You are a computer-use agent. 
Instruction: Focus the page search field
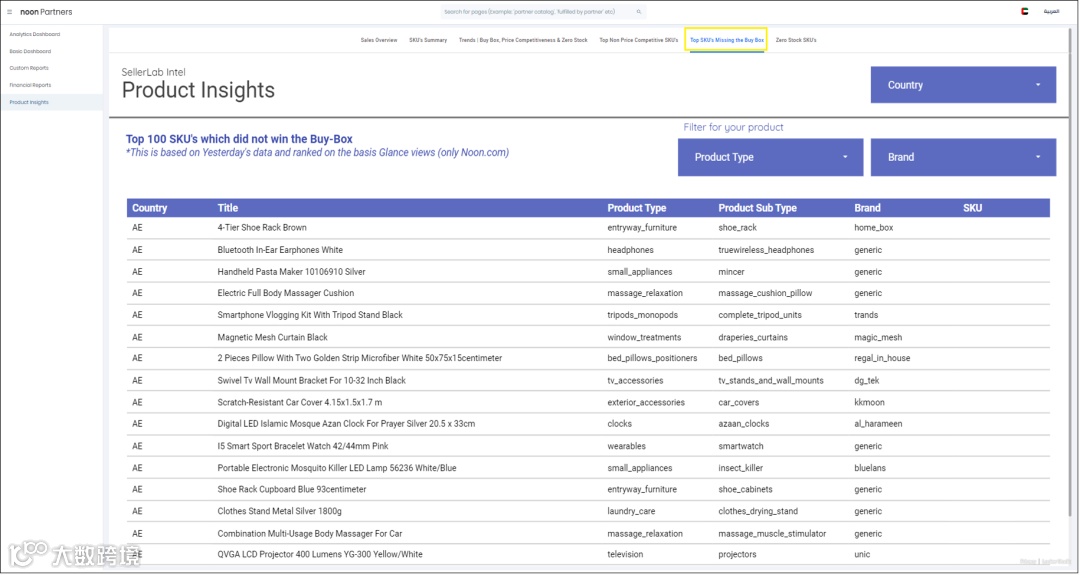pos(543,12)
